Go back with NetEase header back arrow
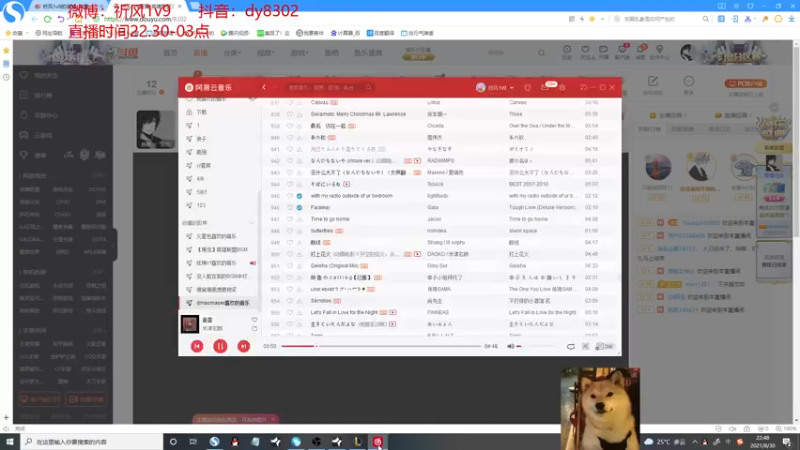The height and width of the screenshot is (450, 800). 264,87
